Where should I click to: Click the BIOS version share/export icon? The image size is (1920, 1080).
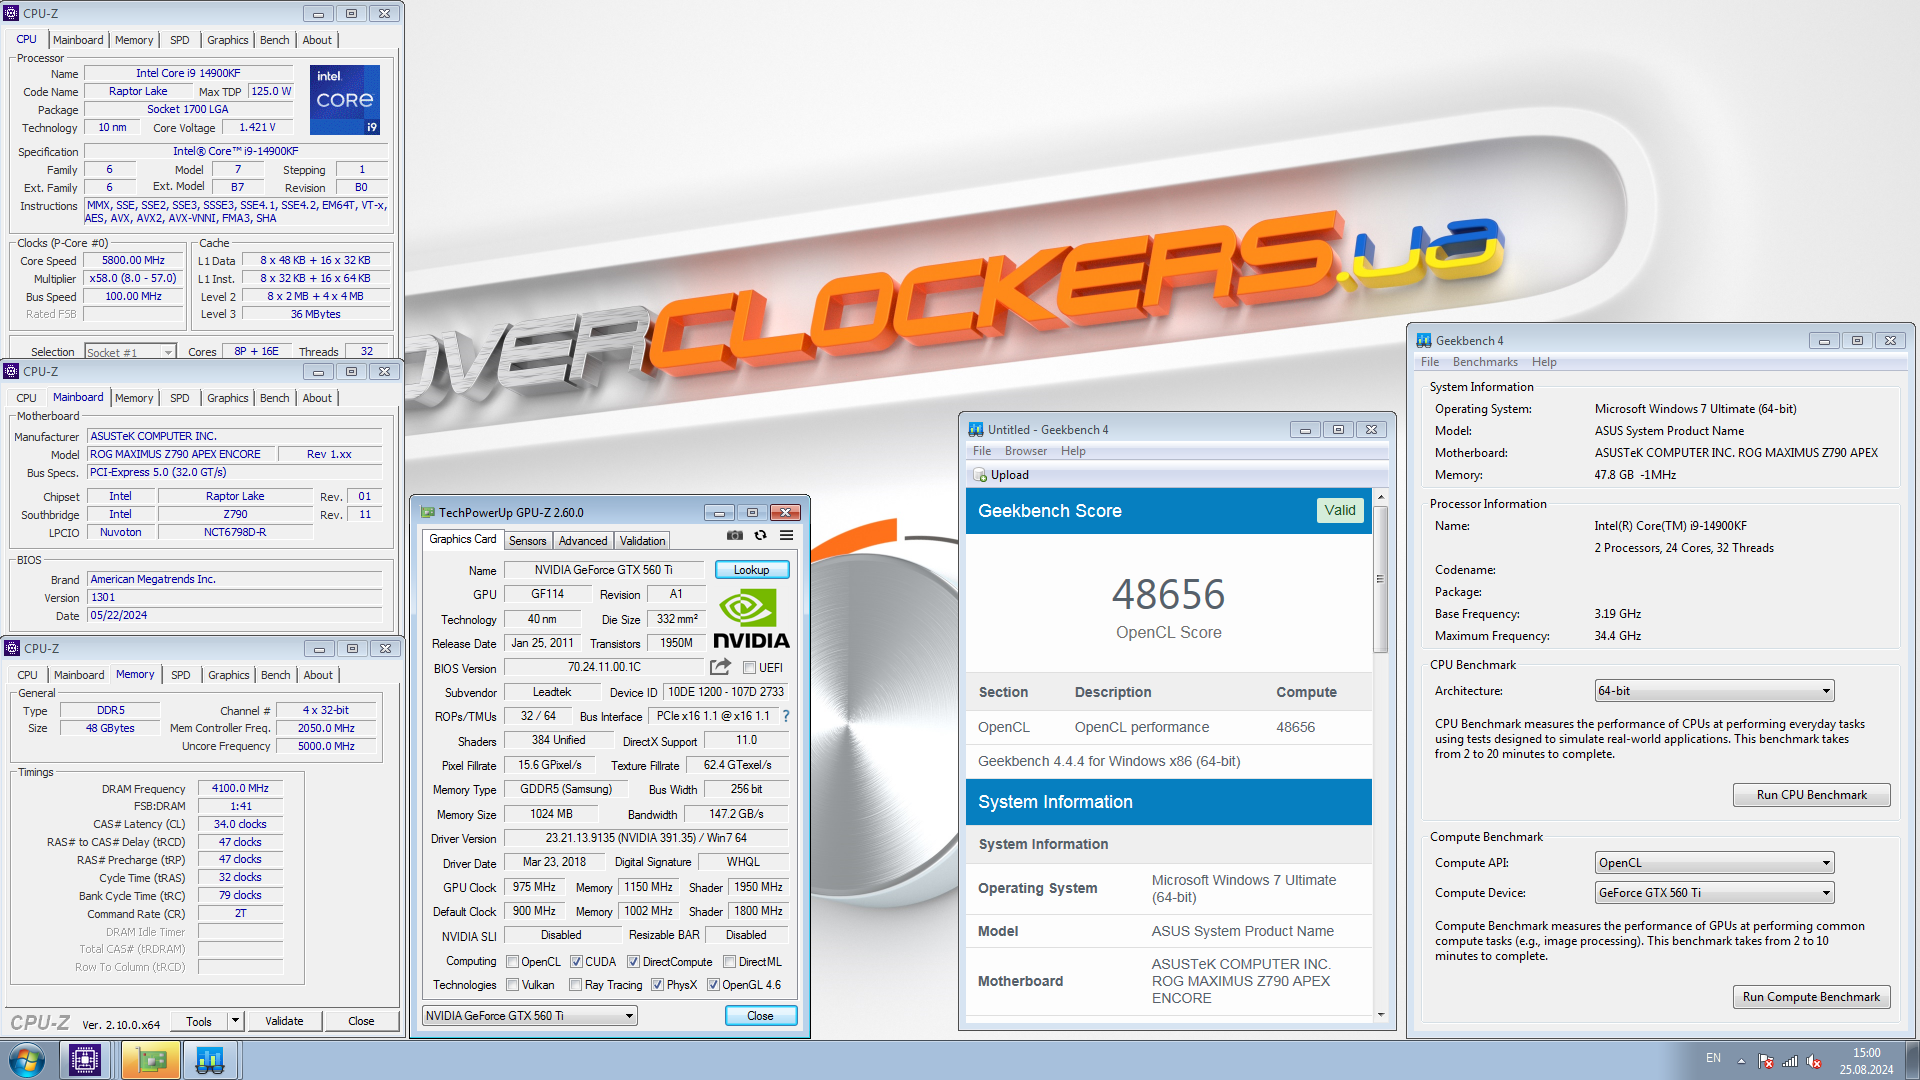(720, 667)
